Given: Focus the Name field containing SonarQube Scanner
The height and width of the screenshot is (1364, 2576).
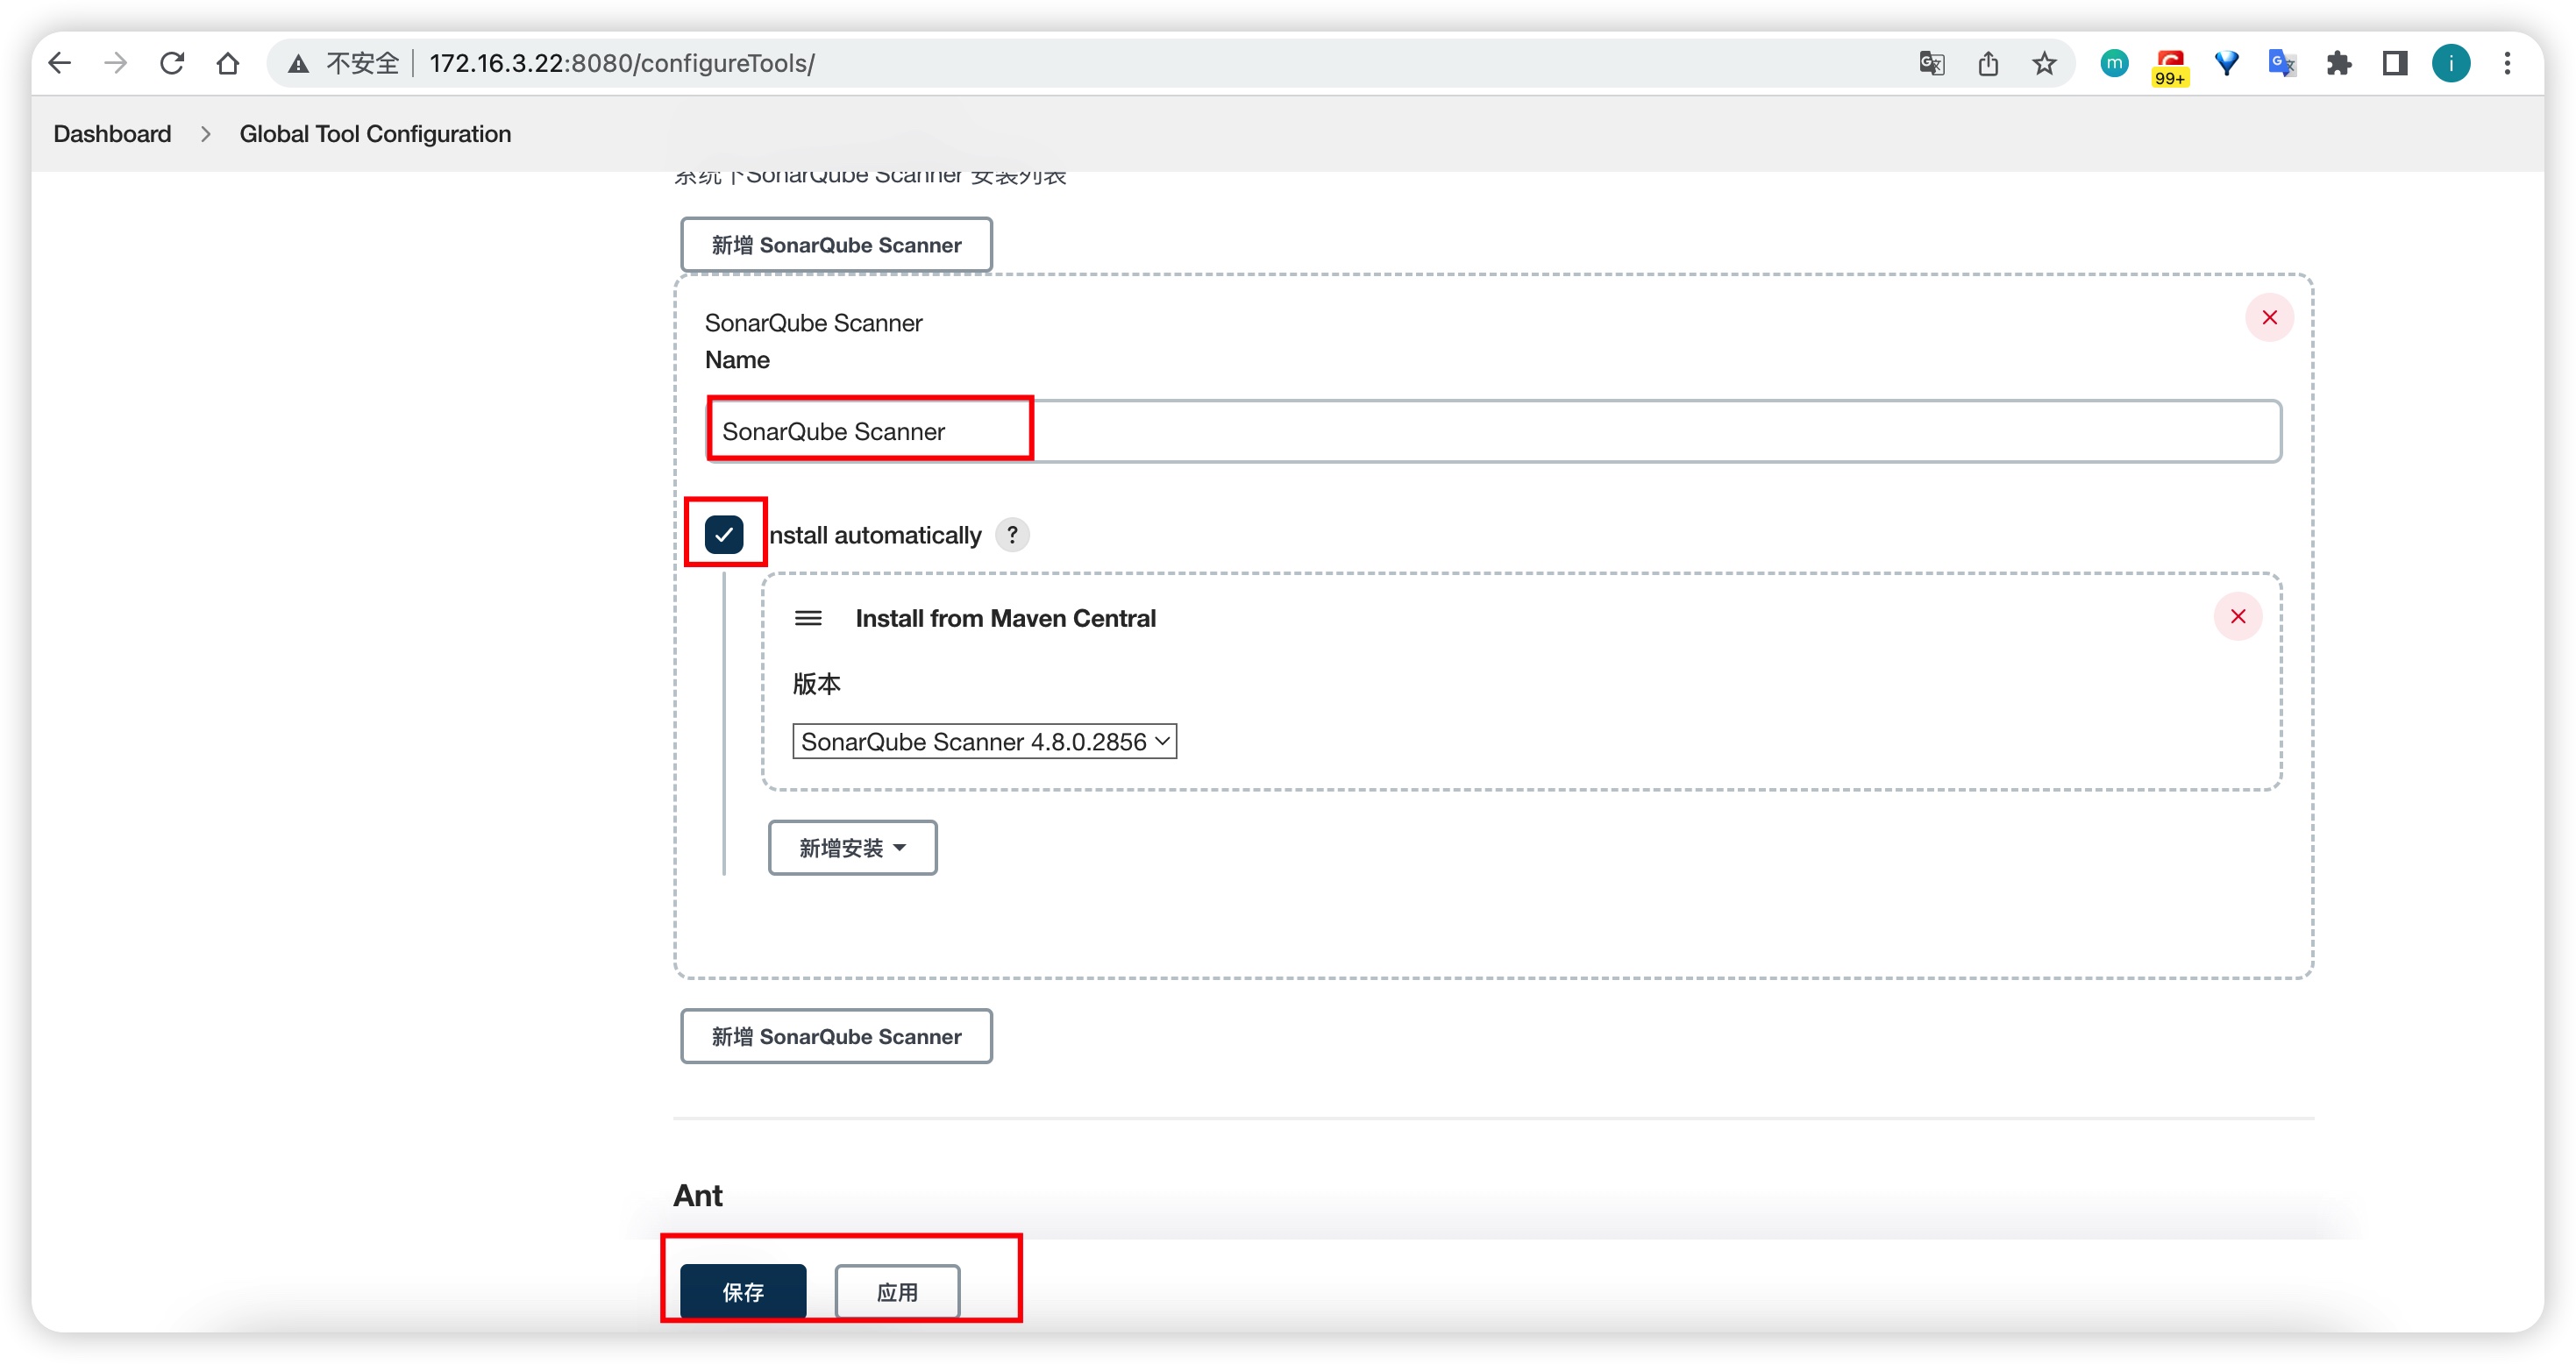Looking at the screenshot, I should tap(1494, 431).
